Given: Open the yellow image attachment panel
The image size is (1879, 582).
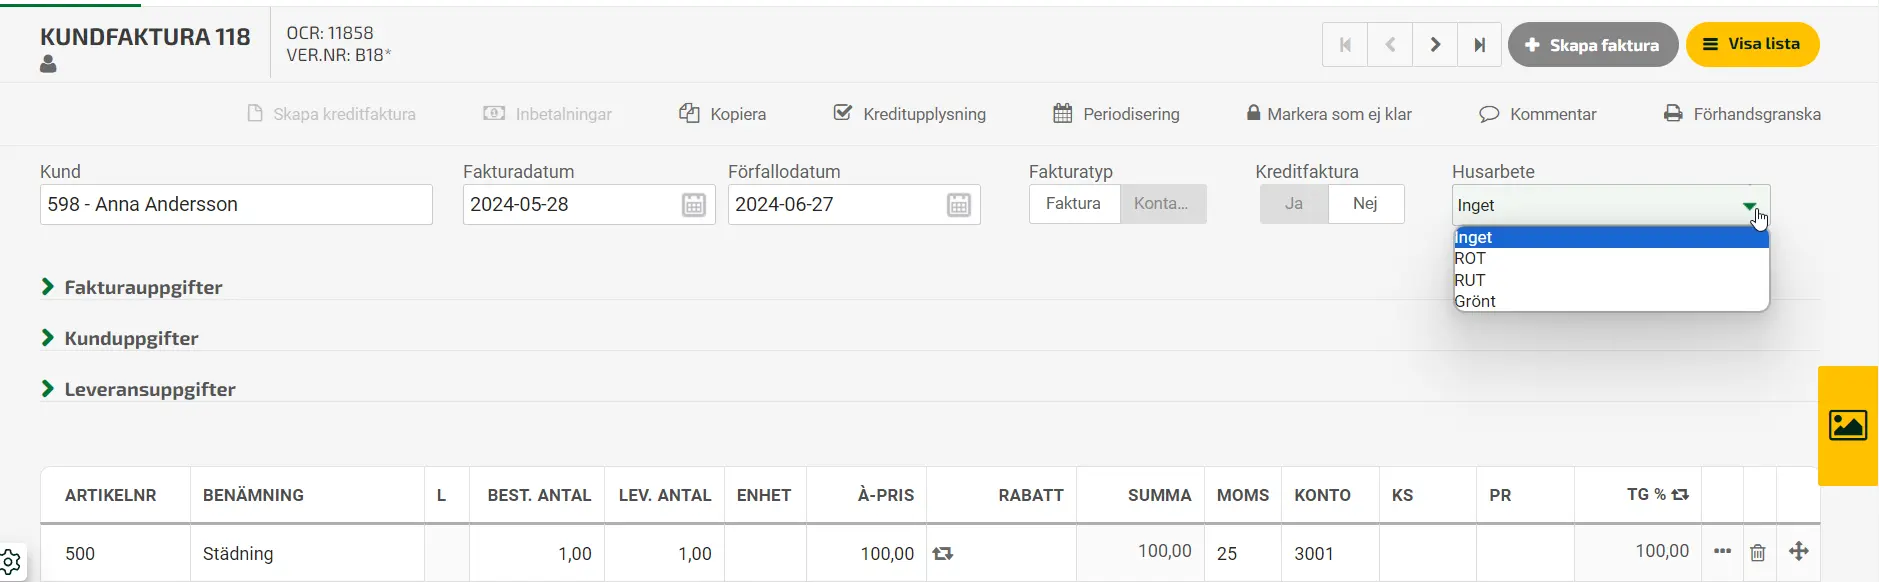Looking at the screenshot, I should click(1848, 426).
